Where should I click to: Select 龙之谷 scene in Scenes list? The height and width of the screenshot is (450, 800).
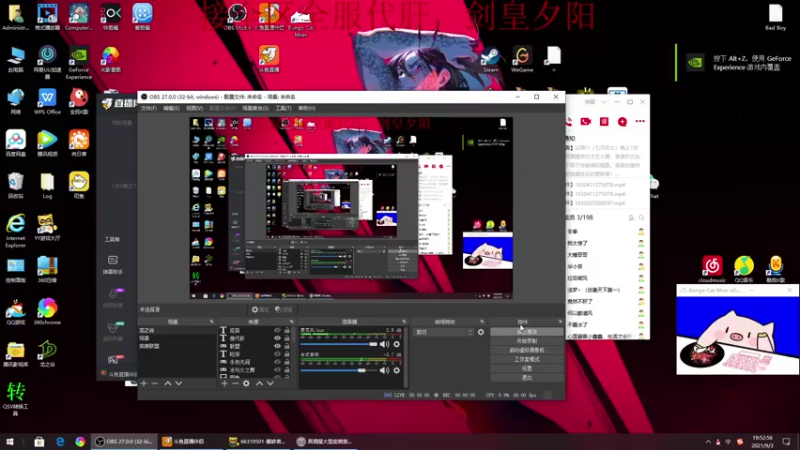point(177,330)
